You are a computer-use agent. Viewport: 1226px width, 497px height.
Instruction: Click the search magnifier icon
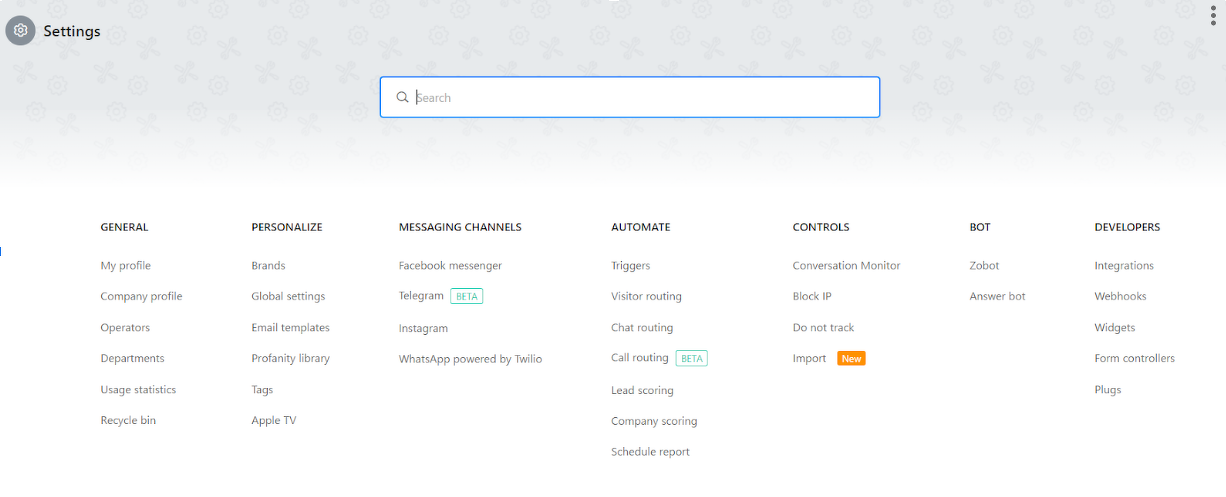[402, 97]
